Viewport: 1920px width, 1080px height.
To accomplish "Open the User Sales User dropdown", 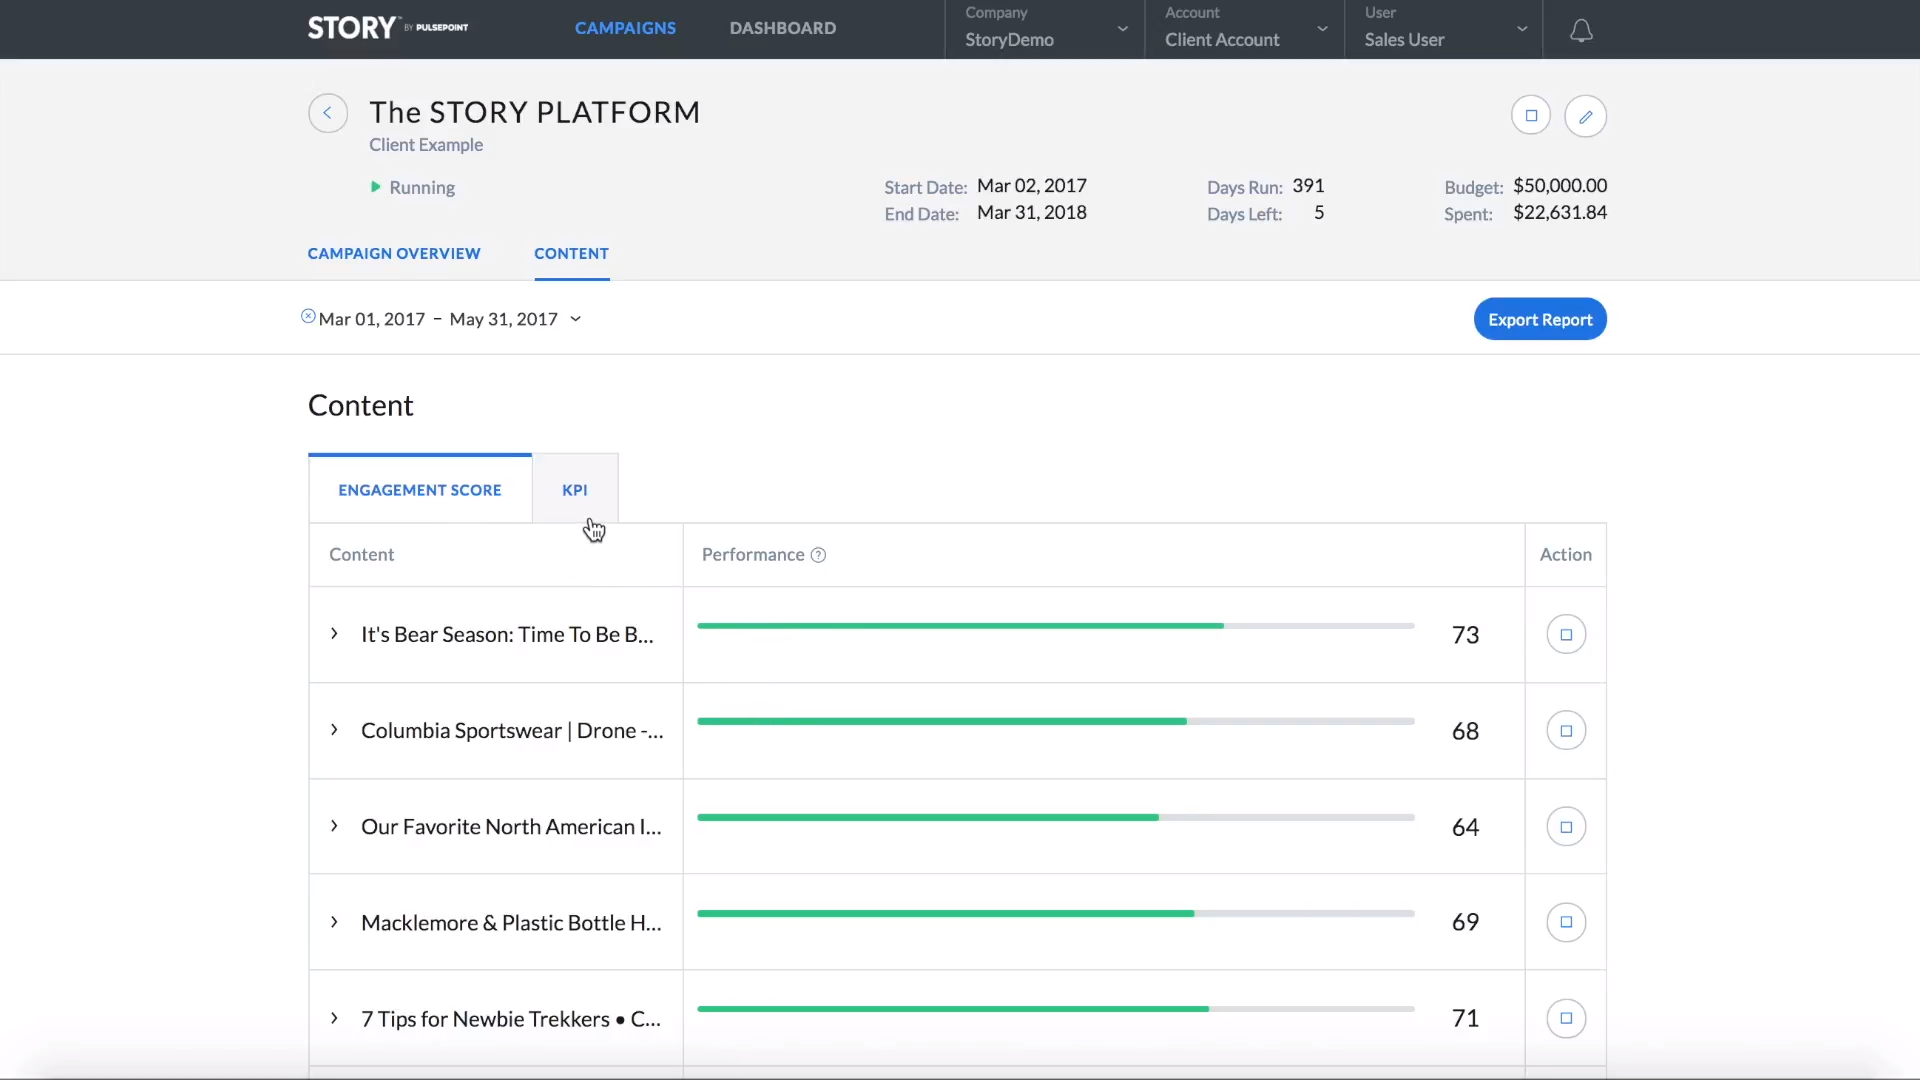I will coord(1445,29).
